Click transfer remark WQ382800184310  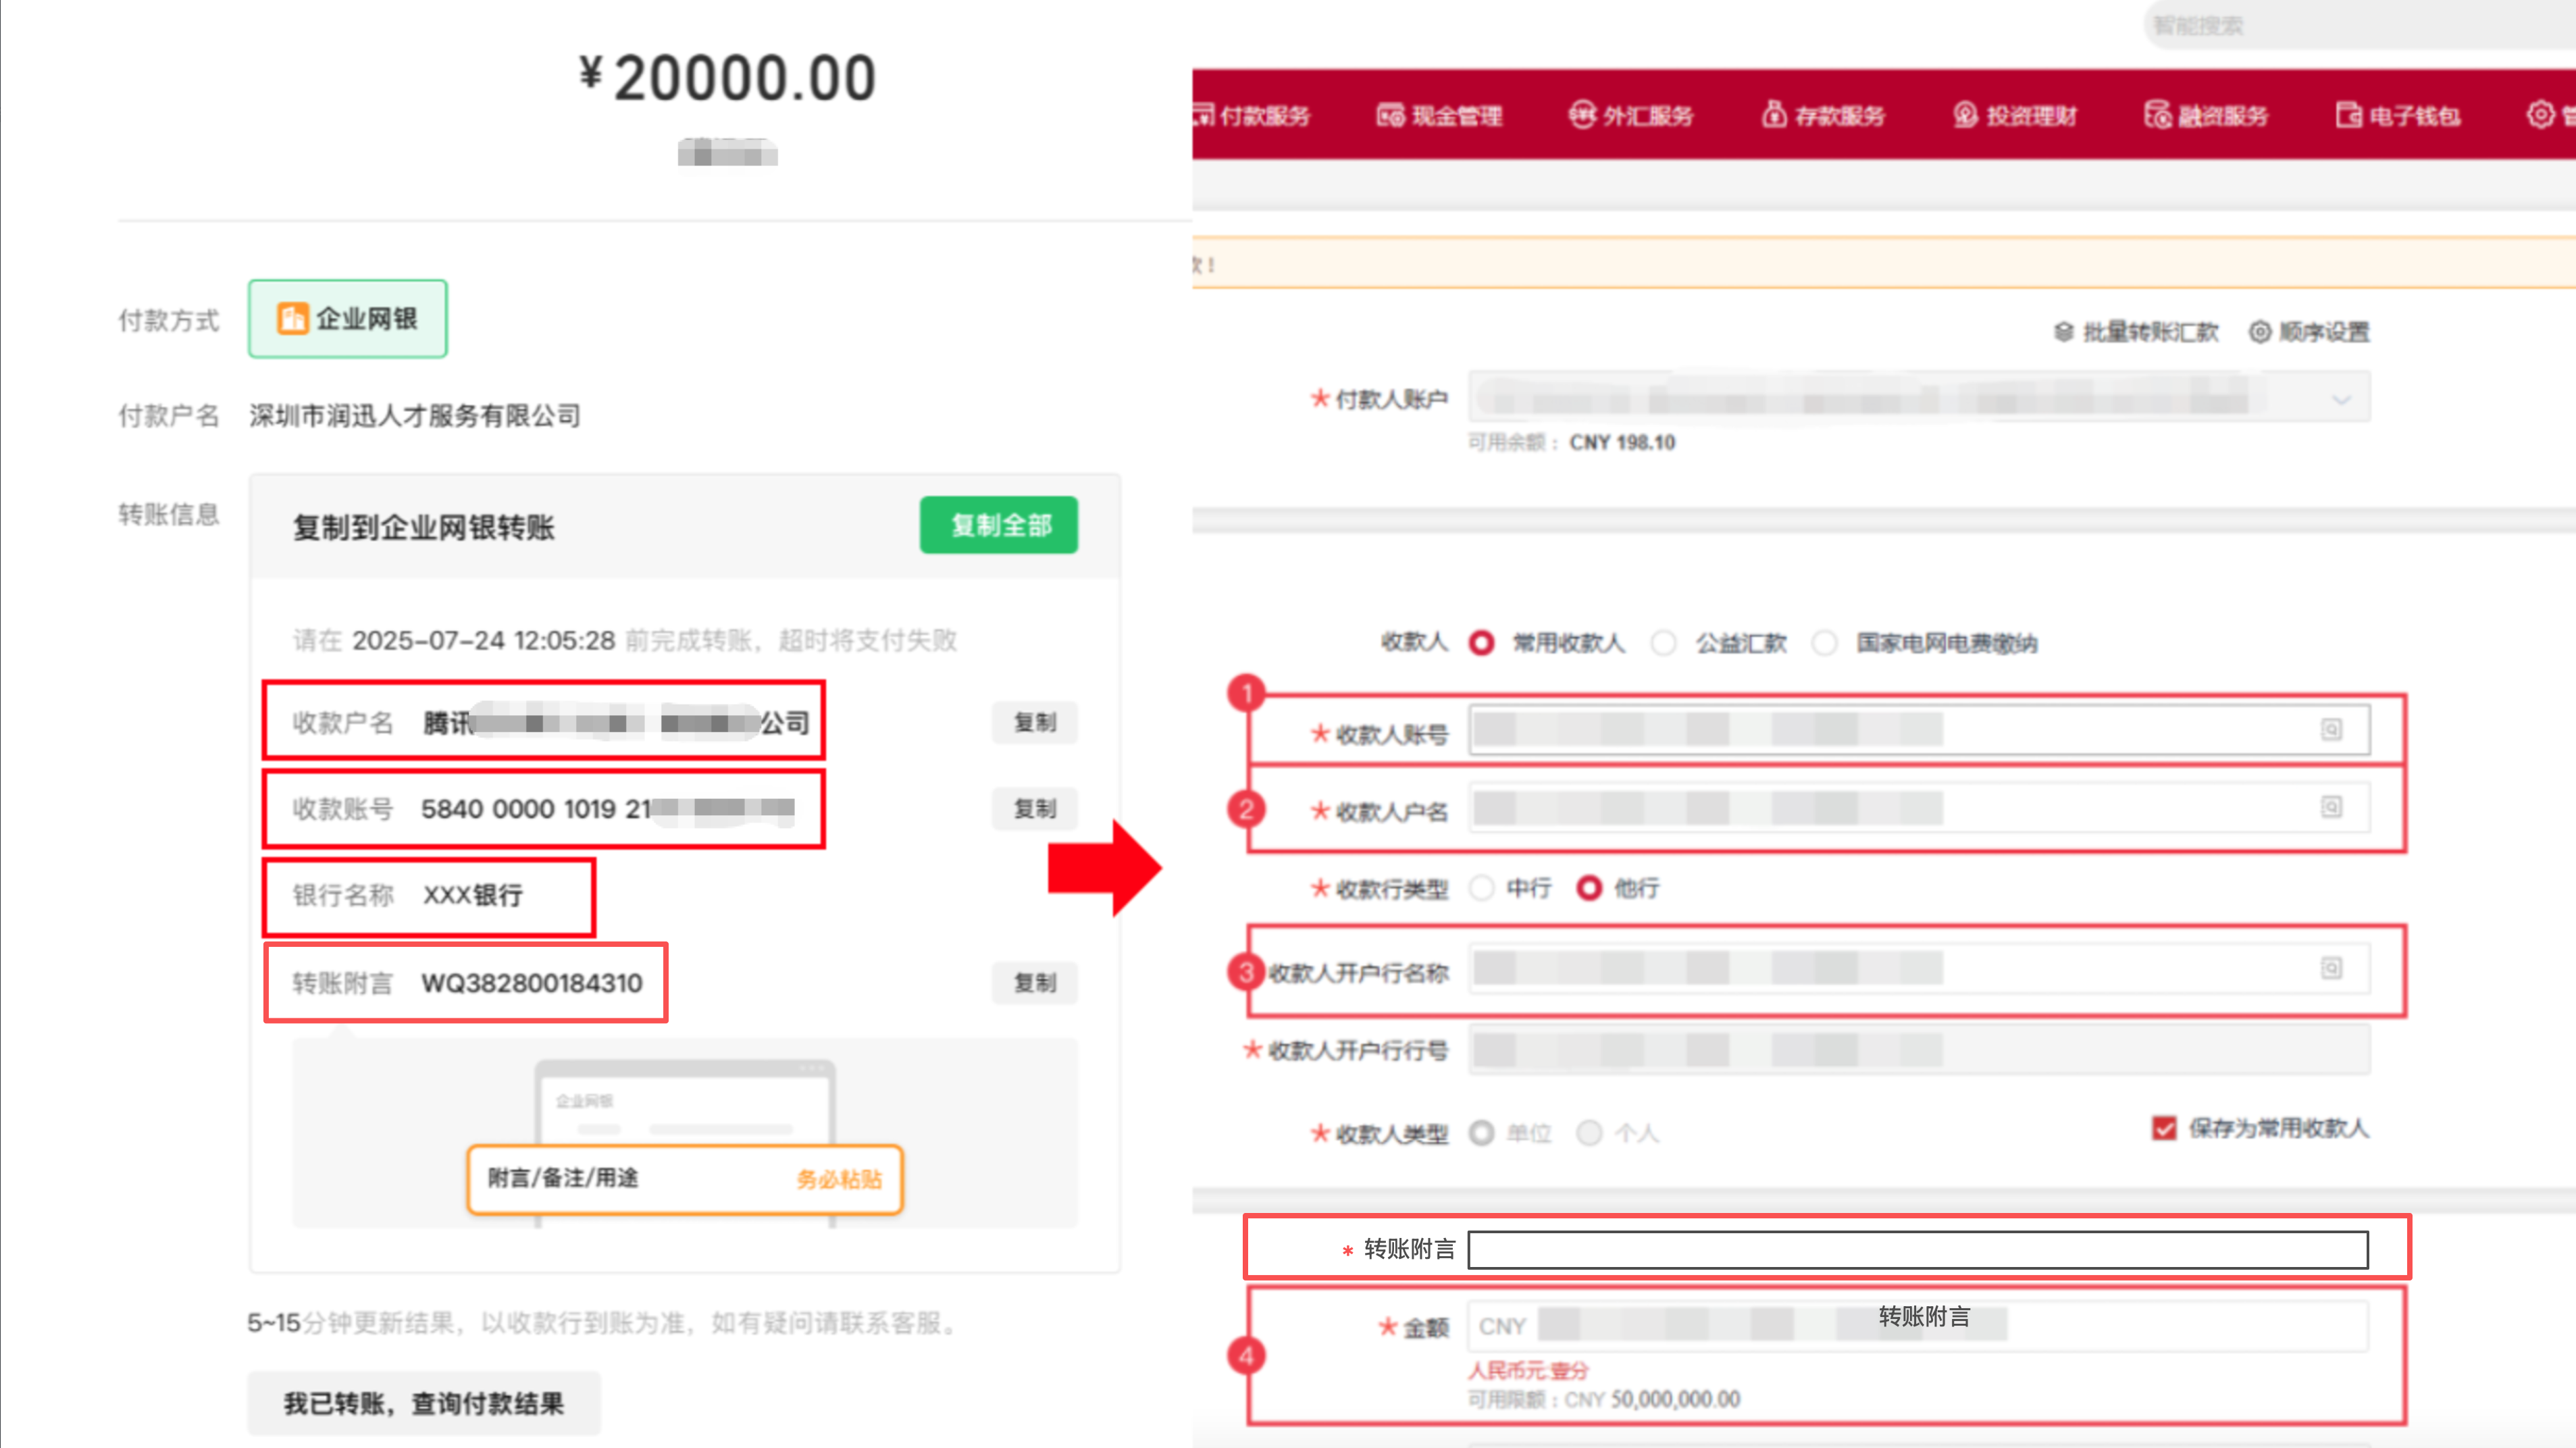click(x=532, y=983)
